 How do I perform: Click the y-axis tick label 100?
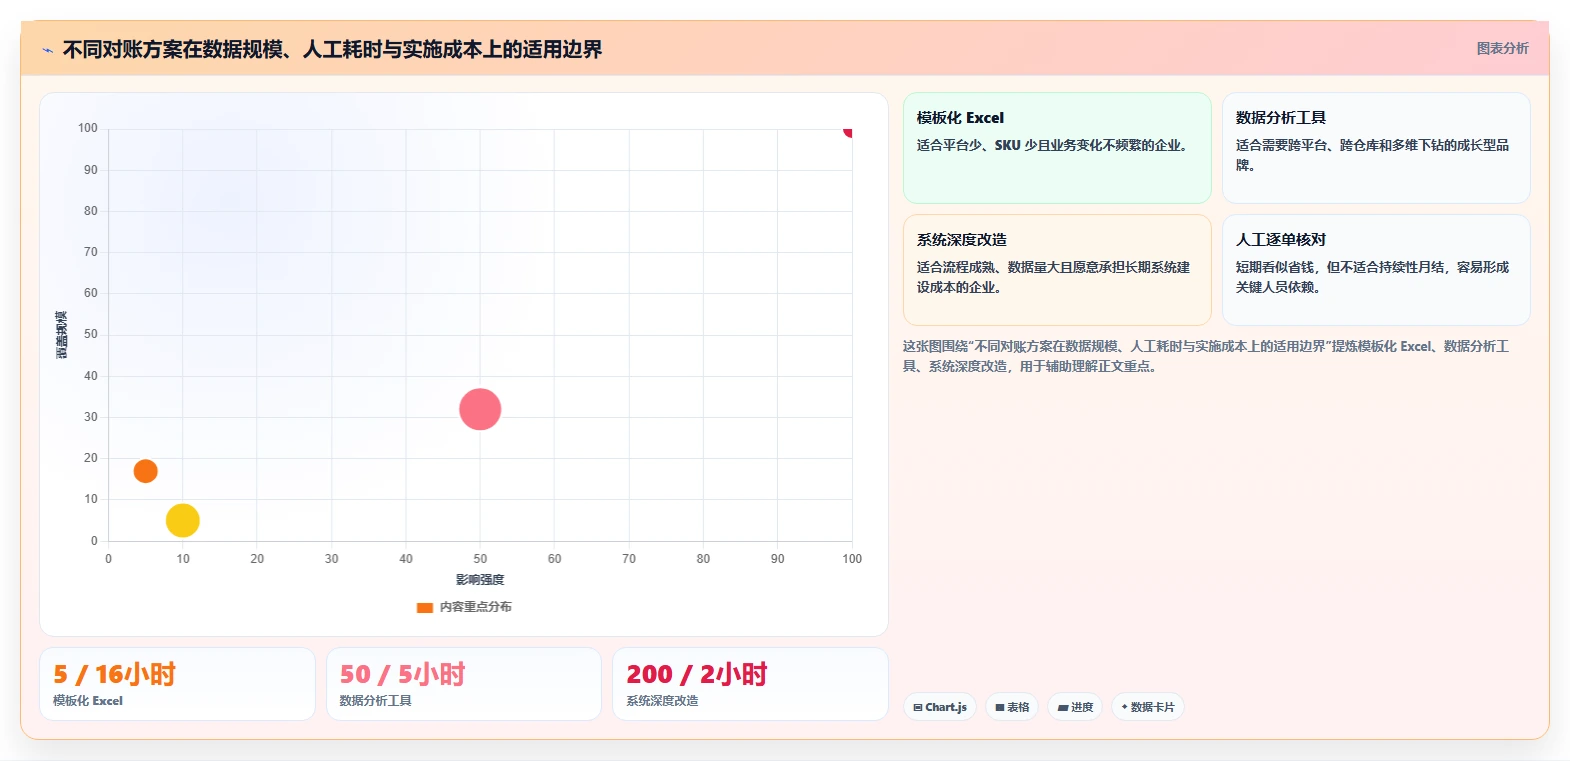pyautogui.click(x=88, y=128)
